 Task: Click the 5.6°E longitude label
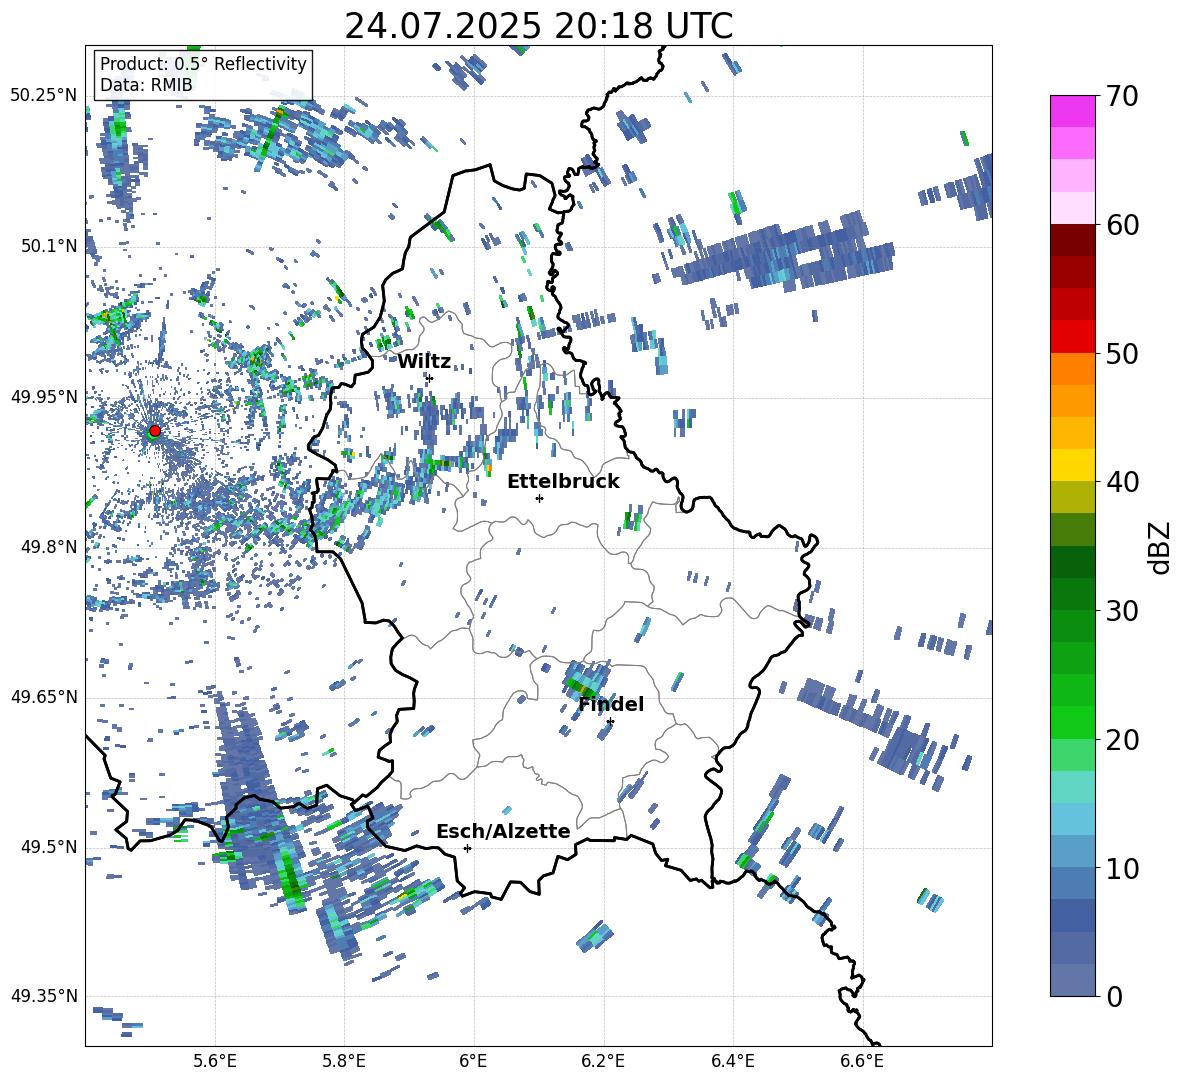(x=215, y=1061)
